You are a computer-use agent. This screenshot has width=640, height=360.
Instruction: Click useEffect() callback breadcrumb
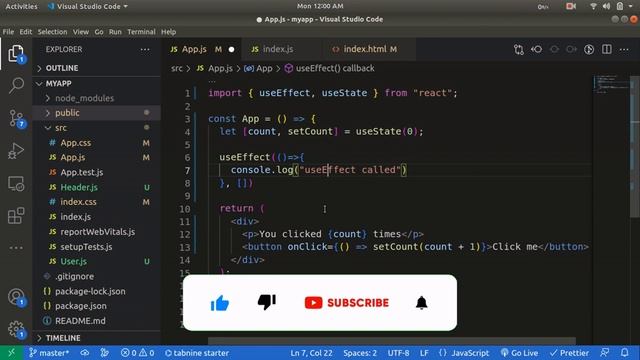(330, 68)
